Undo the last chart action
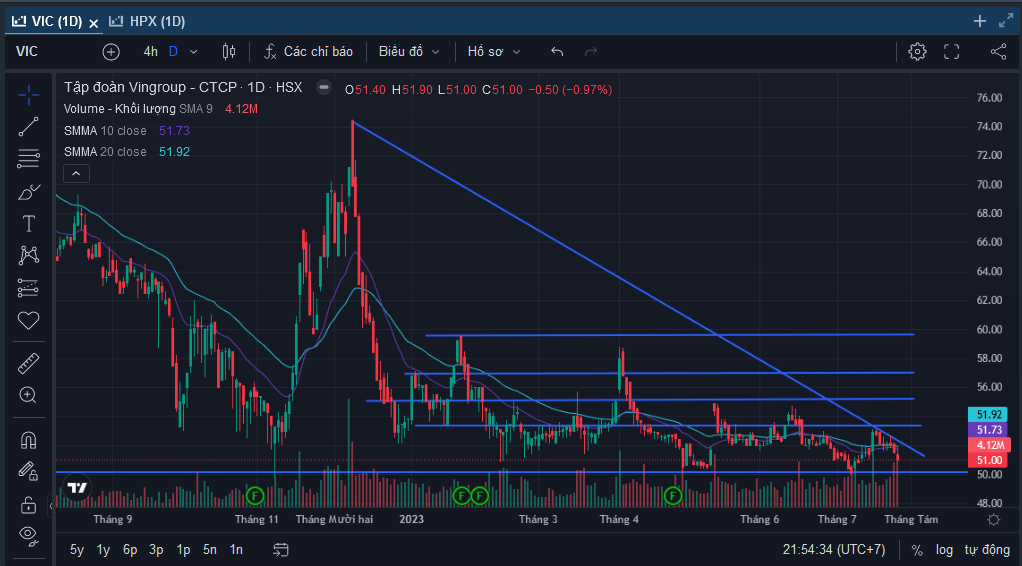 coord(557,52)
